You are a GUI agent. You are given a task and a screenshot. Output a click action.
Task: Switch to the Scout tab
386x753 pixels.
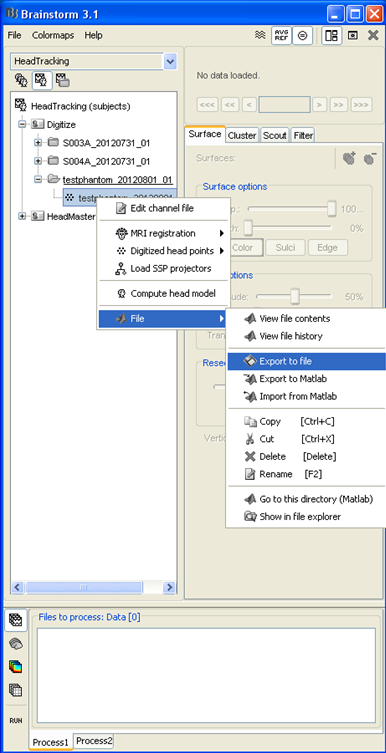pyautogui.click(x=275, y=136)
